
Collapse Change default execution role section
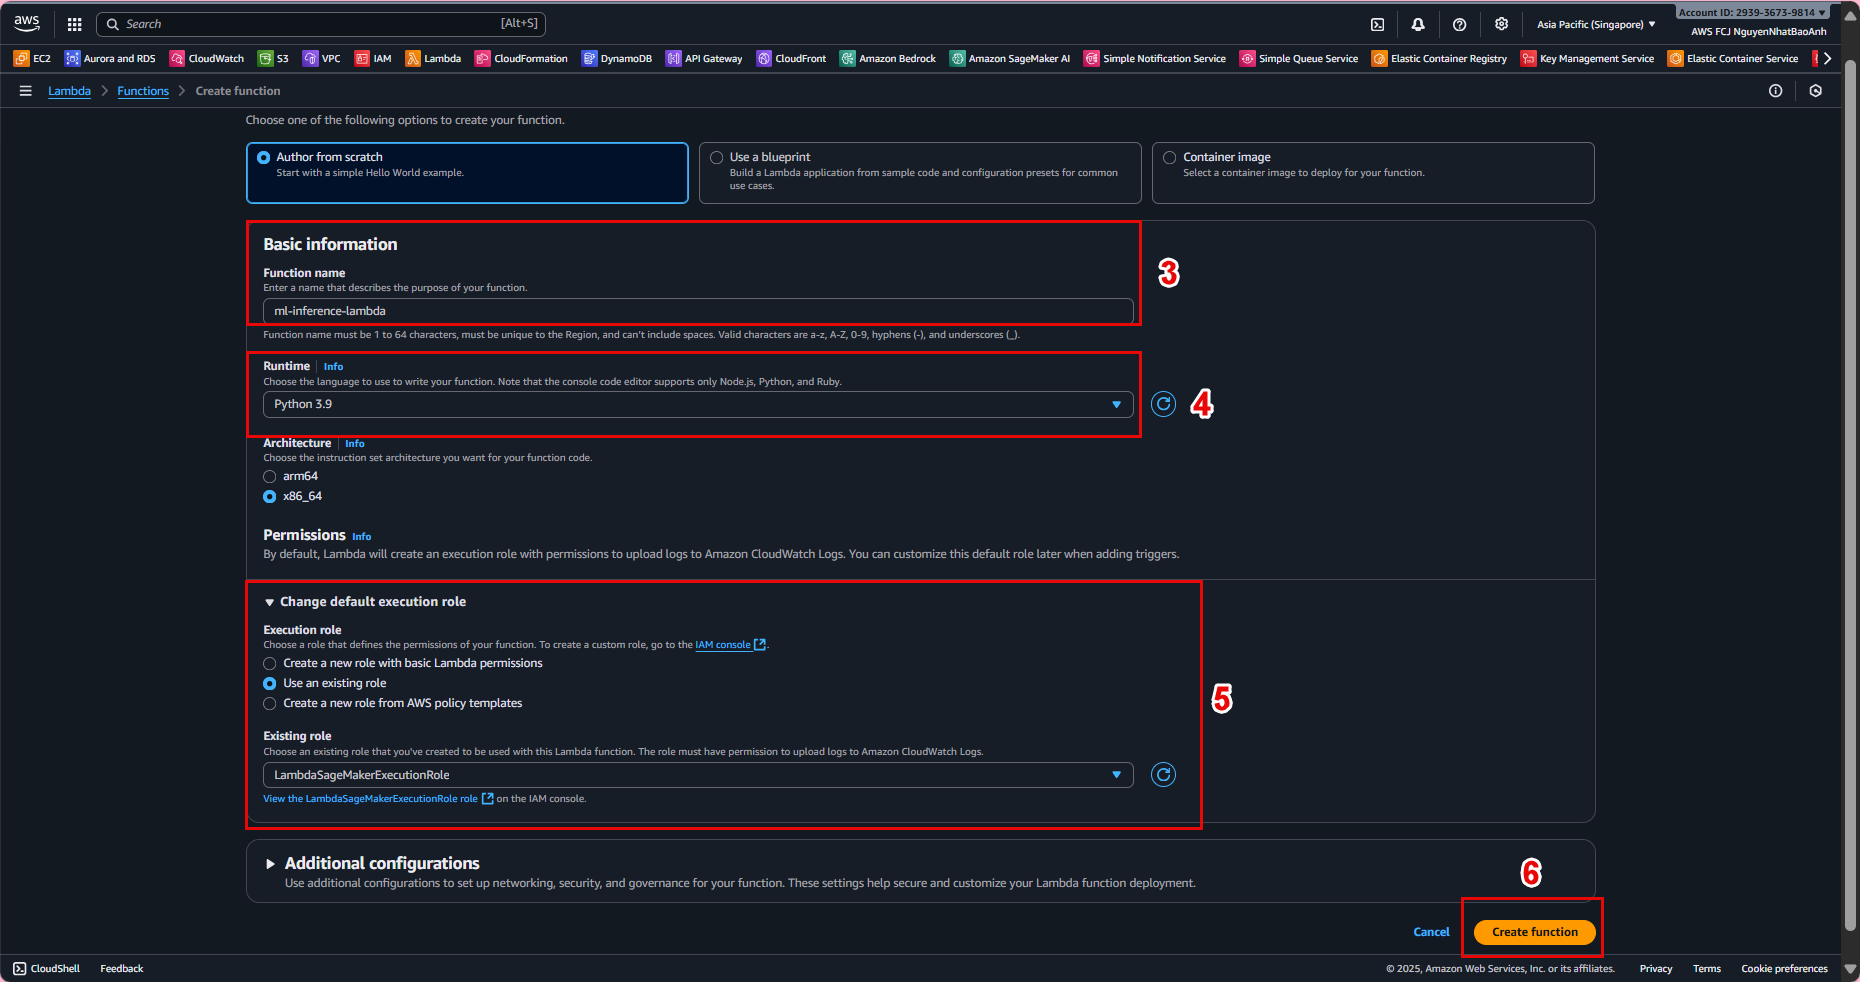click(365, 602)
